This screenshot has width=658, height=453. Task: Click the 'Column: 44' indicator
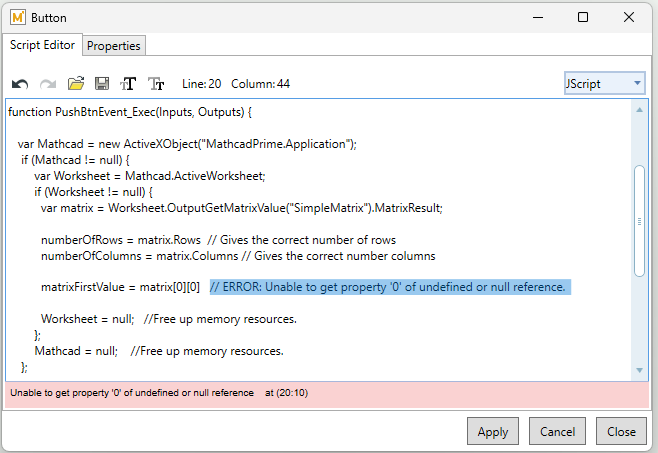(x=260, y=84)
